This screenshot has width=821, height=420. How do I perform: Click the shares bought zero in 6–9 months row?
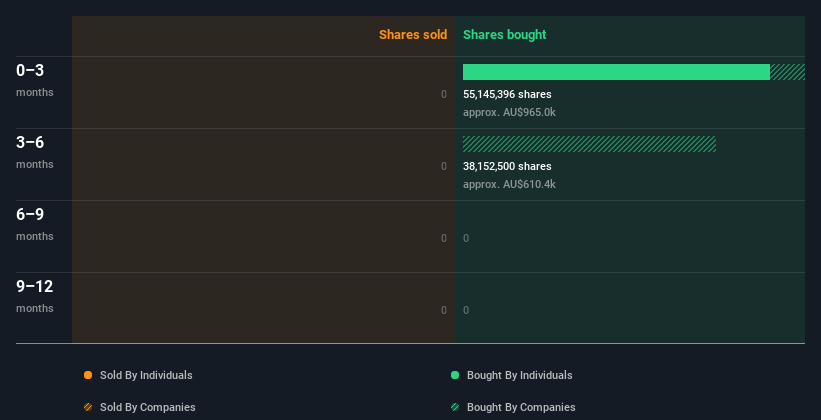coord(466,238)
